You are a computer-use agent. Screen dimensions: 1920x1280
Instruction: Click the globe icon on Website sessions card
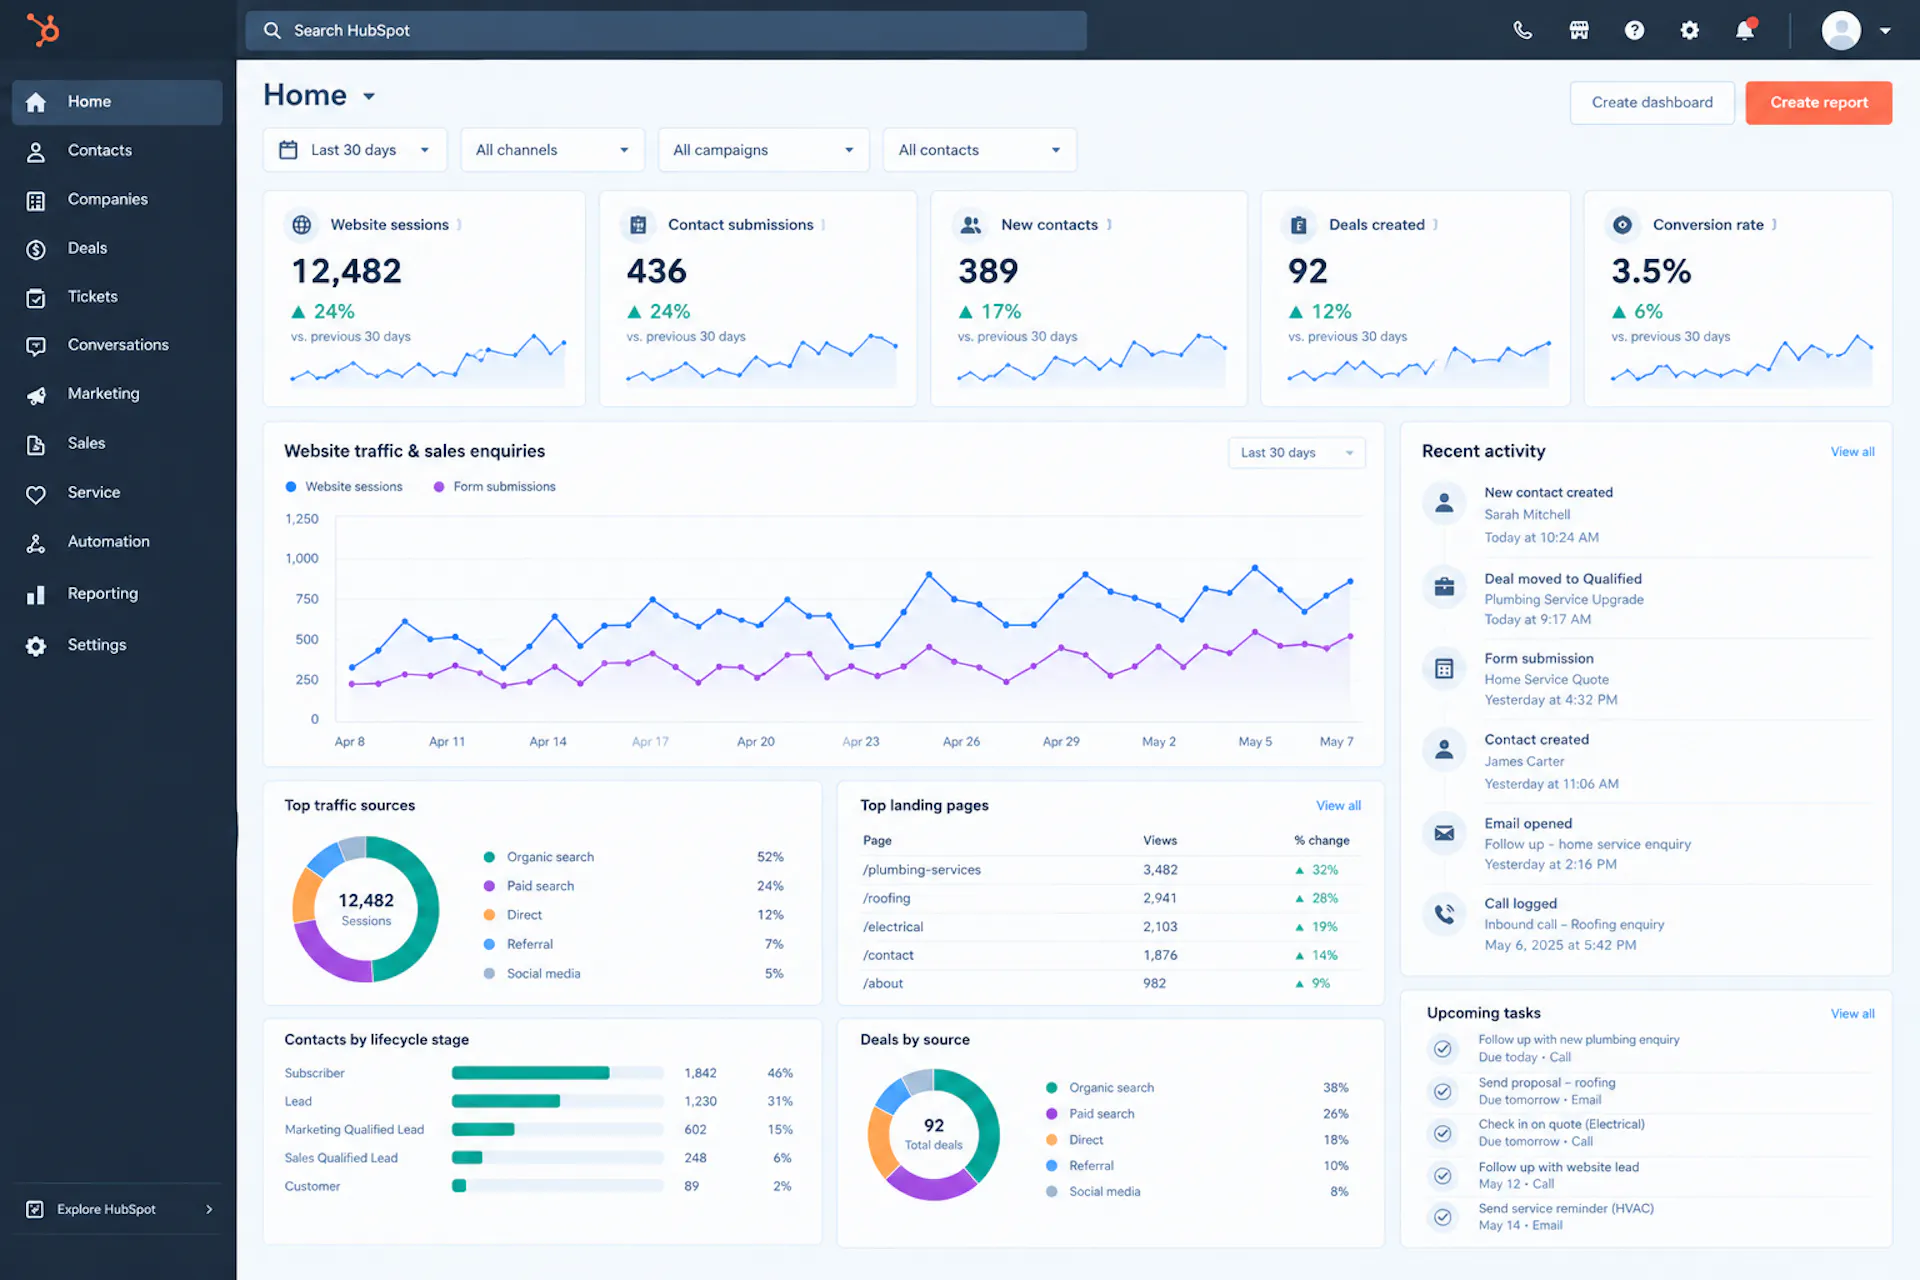(301, 225)
